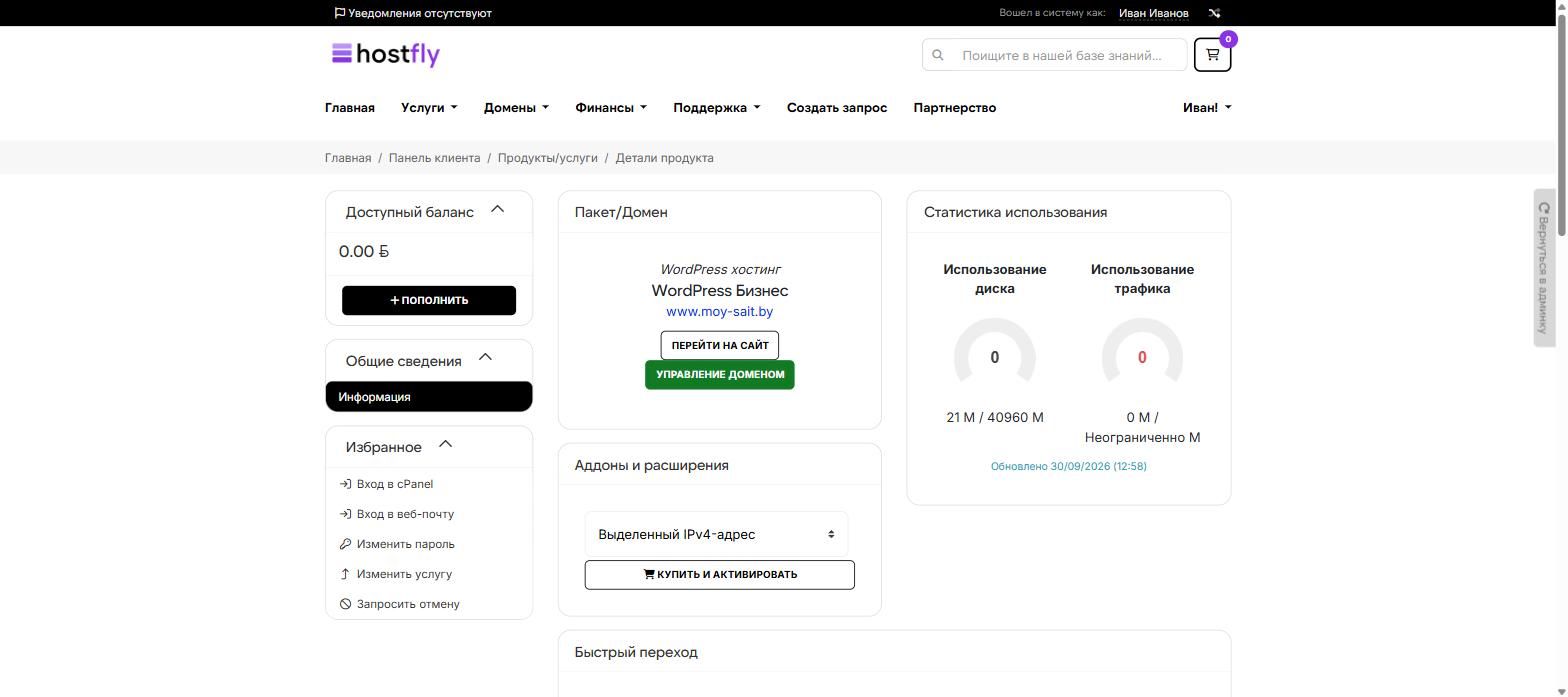Click the webmail login arrow icon
Screen dimensions: 1568x697
pyautogui.click(x=345, y=514)
